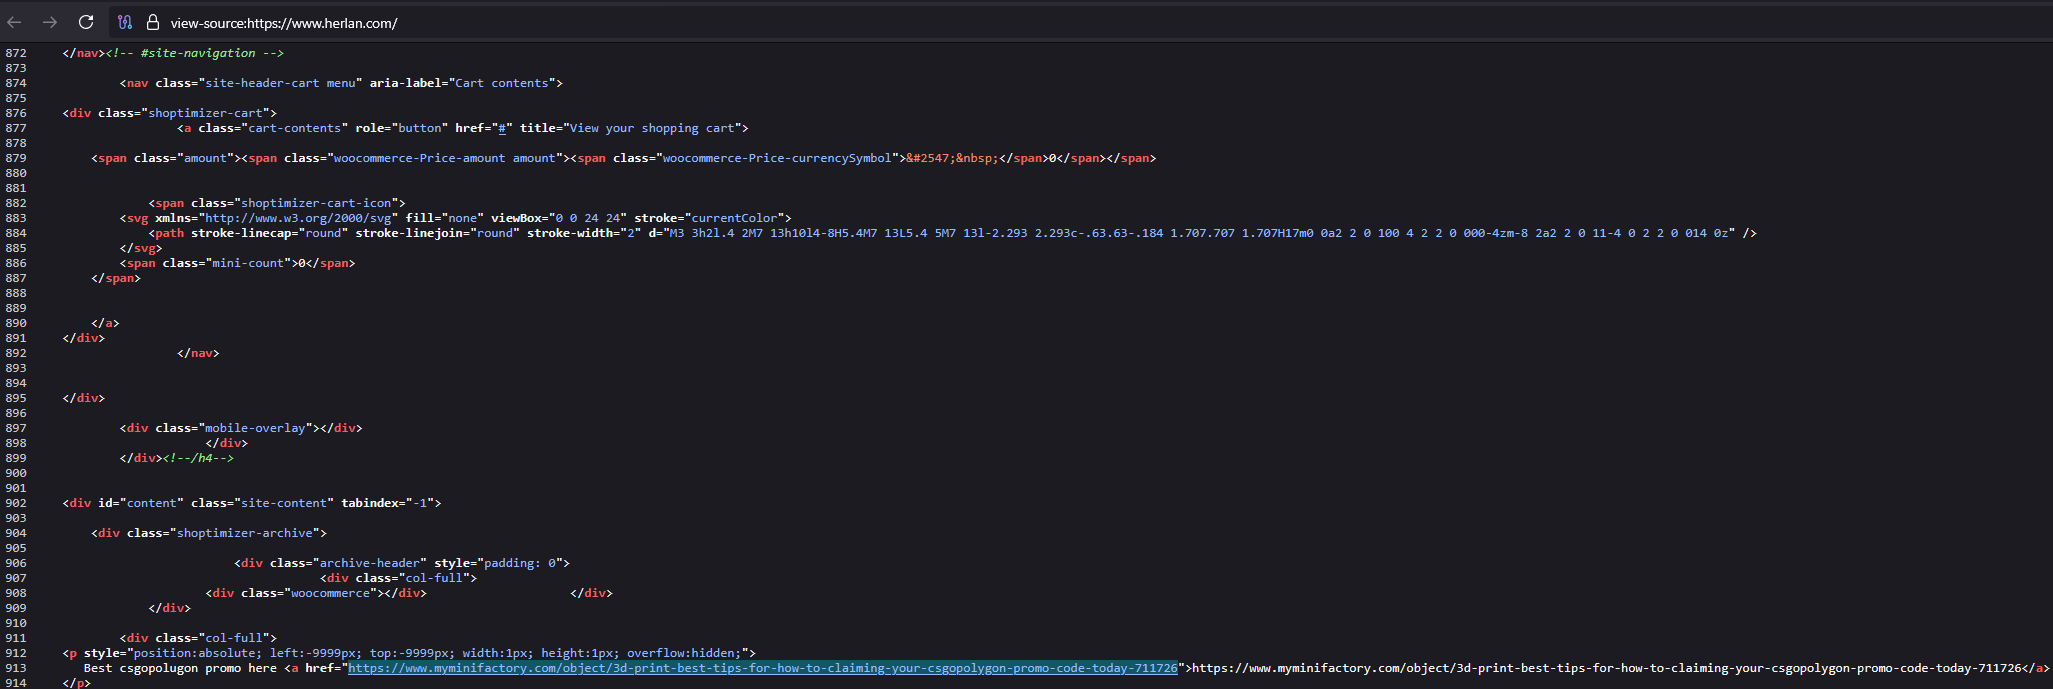Click the "cart-contents" class value
The width and height of the screenshot is (2053, 689).
pyautogui.click(x=295, y=128)
